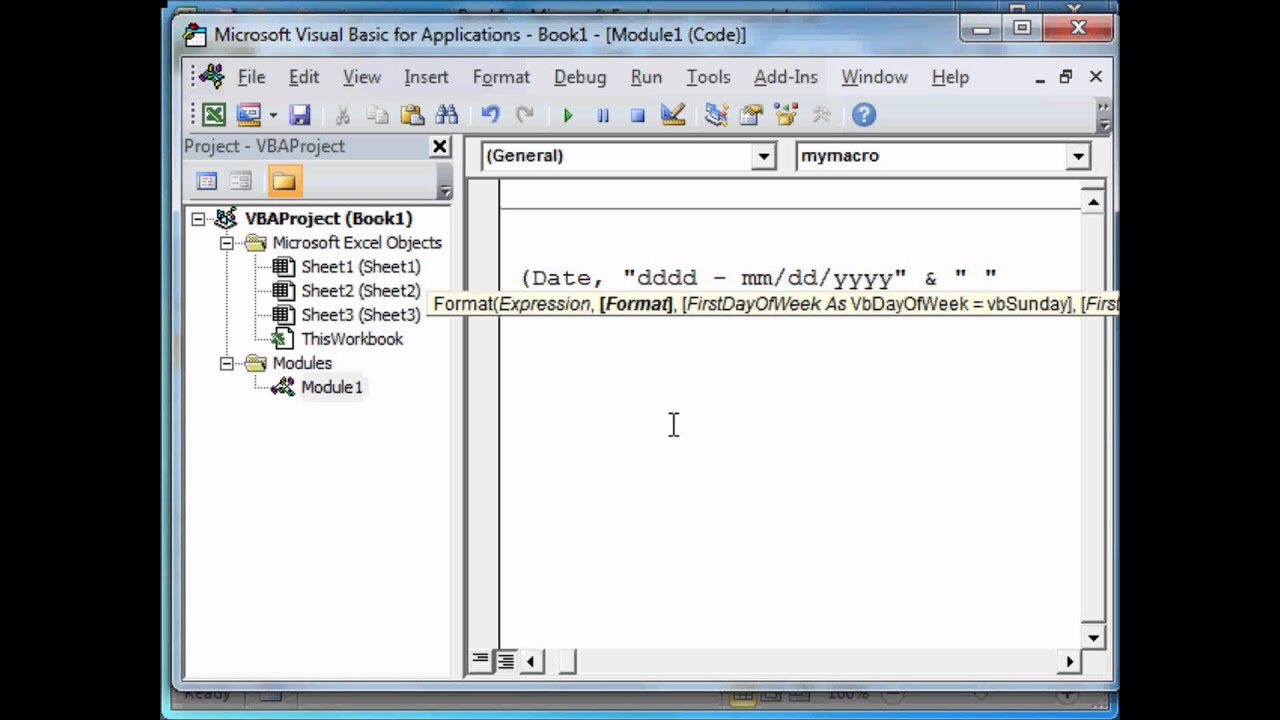Save the workbook with the floppy disk icon

click(x=300, y=115)
